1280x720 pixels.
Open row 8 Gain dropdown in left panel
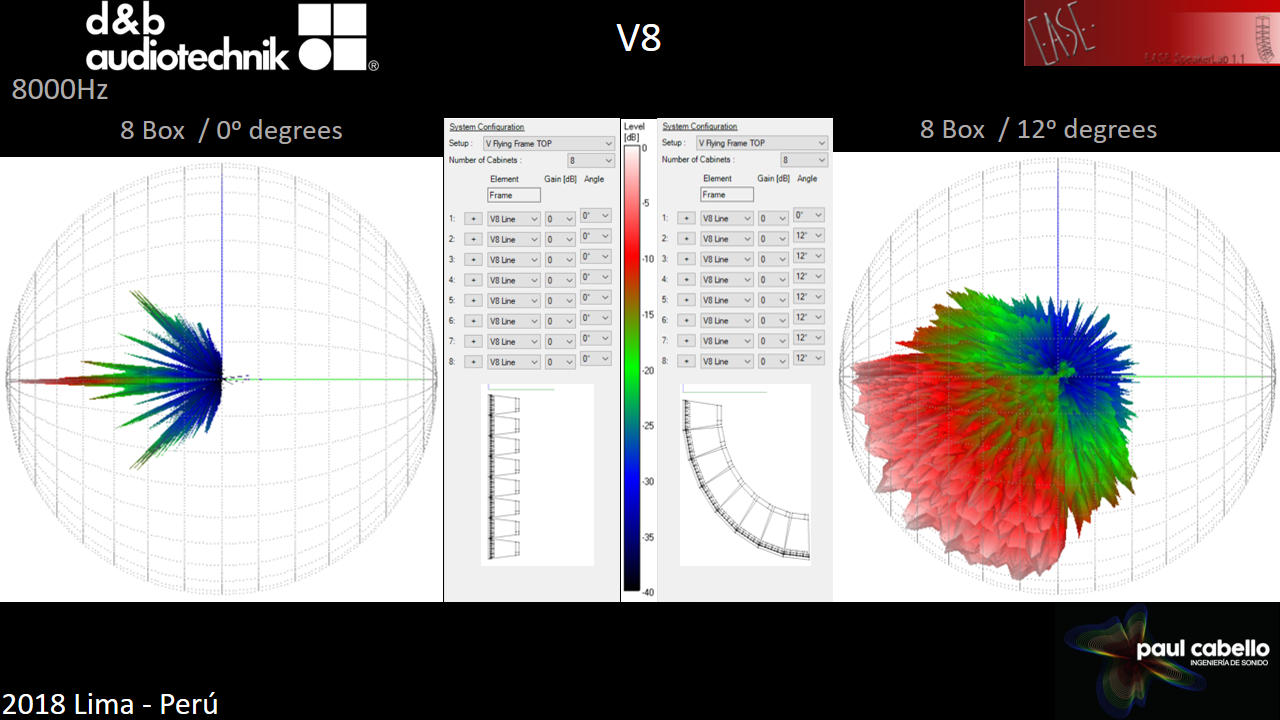(x=560, y=362)
